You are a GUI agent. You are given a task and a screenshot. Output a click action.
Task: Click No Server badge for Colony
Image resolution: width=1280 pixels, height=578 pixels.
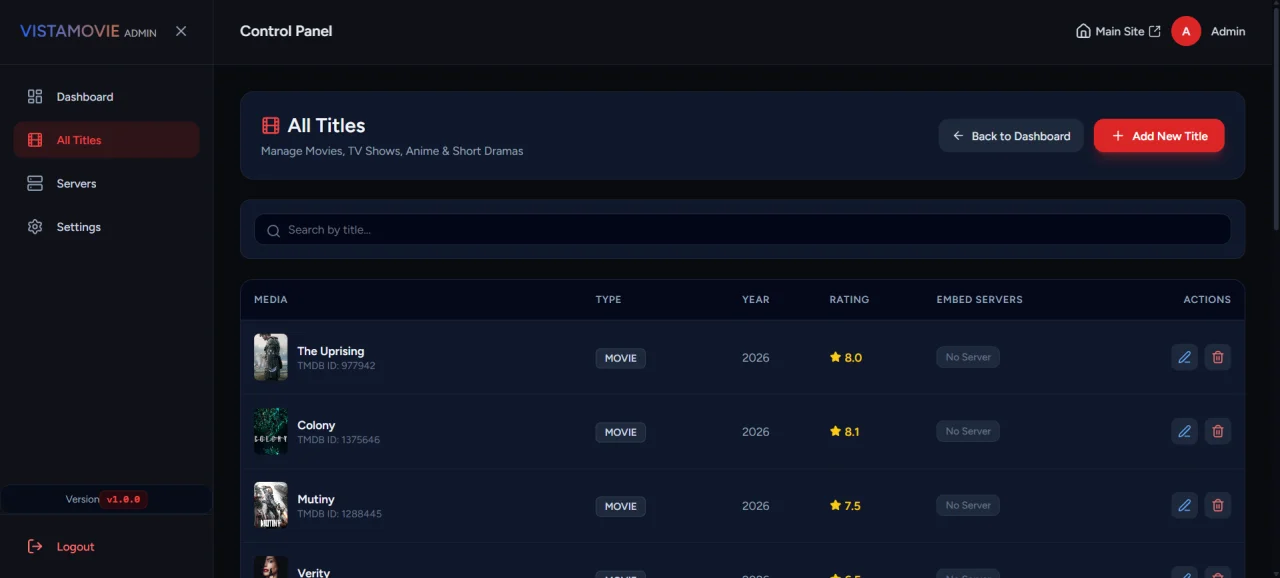coord(968,431)
